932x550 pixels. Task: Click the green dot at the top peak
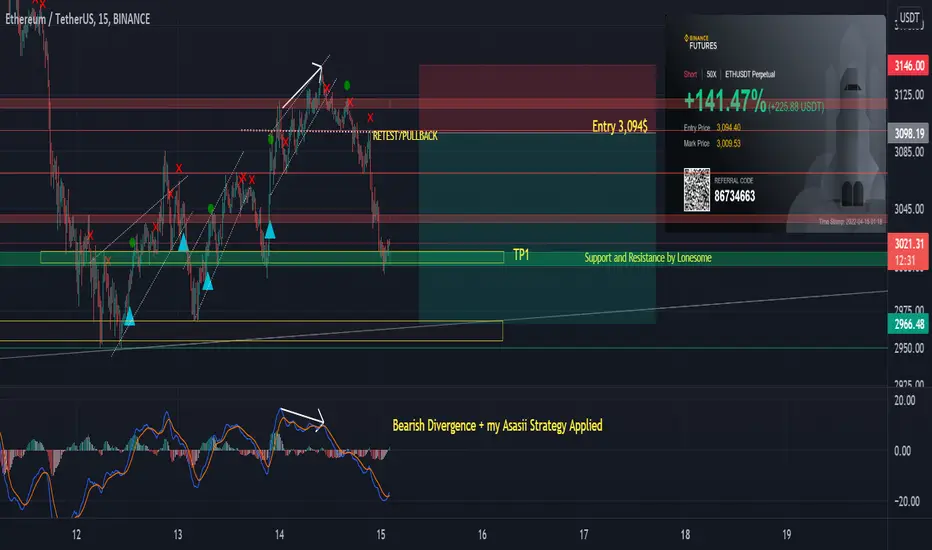tap(347, 86)
